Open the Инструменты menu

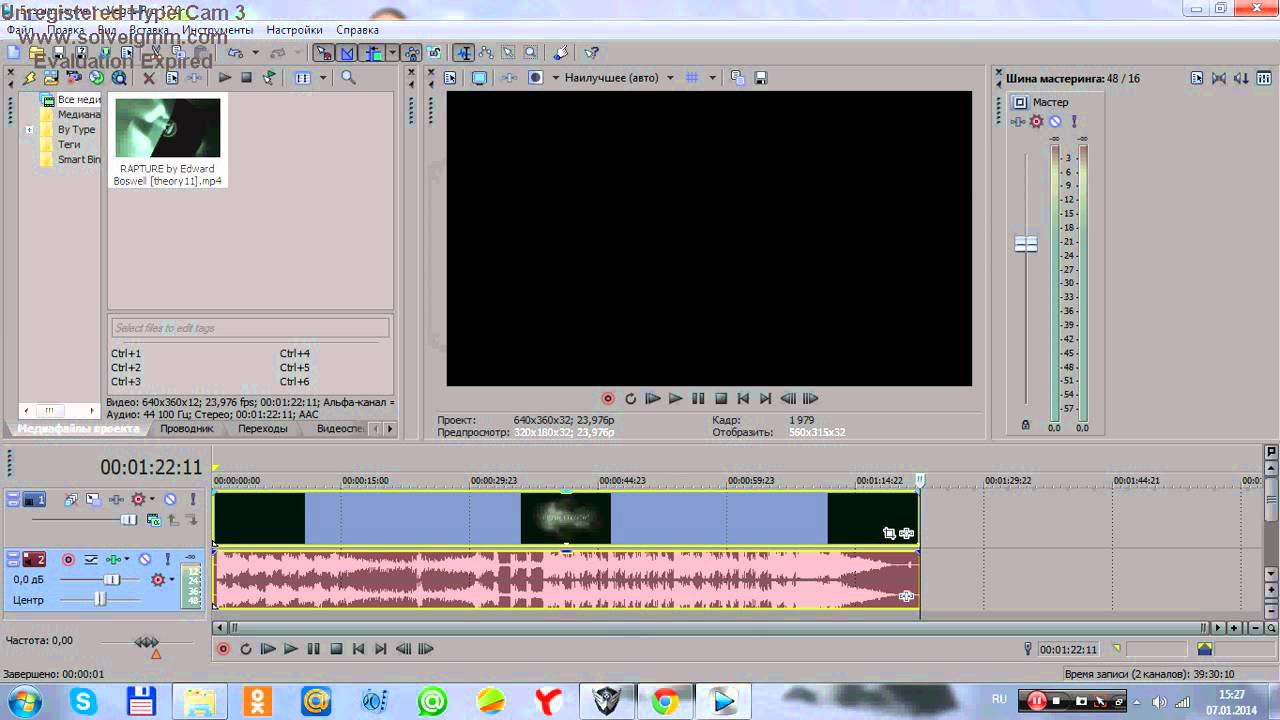tap(217, 30)
